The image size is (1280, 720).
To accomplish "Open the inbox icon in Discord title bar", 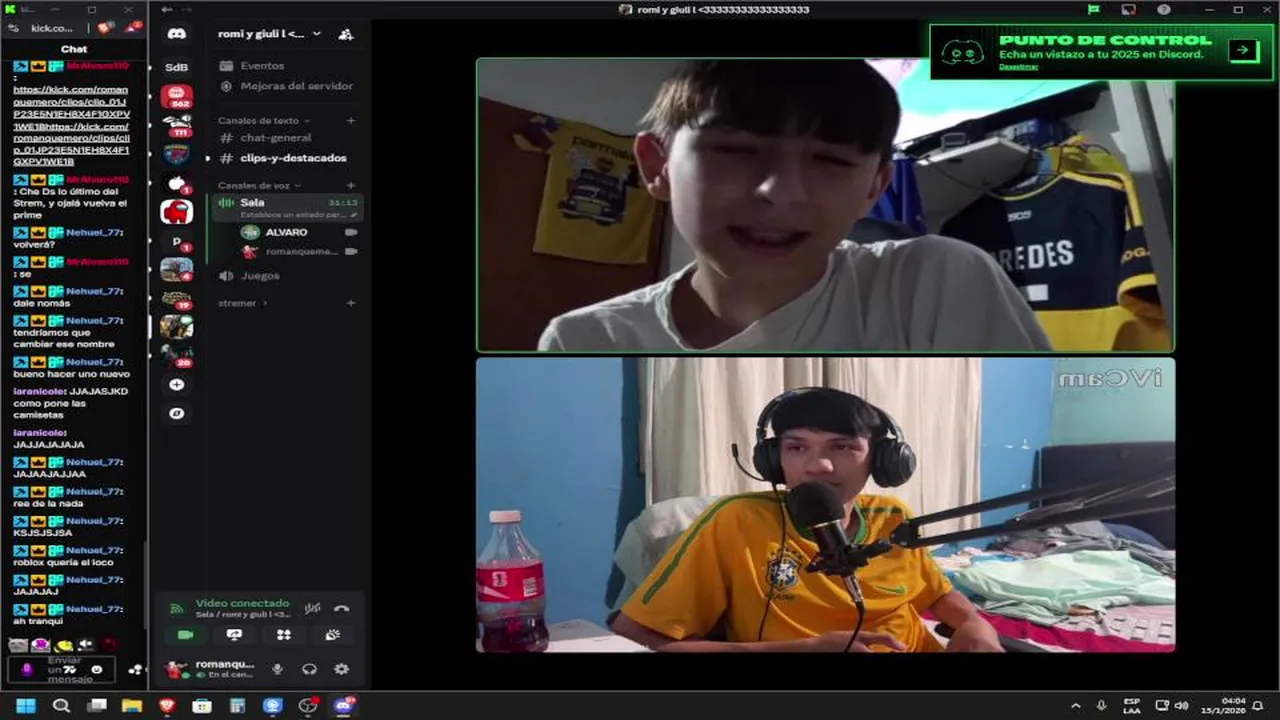I will [x=1129, y=9].
